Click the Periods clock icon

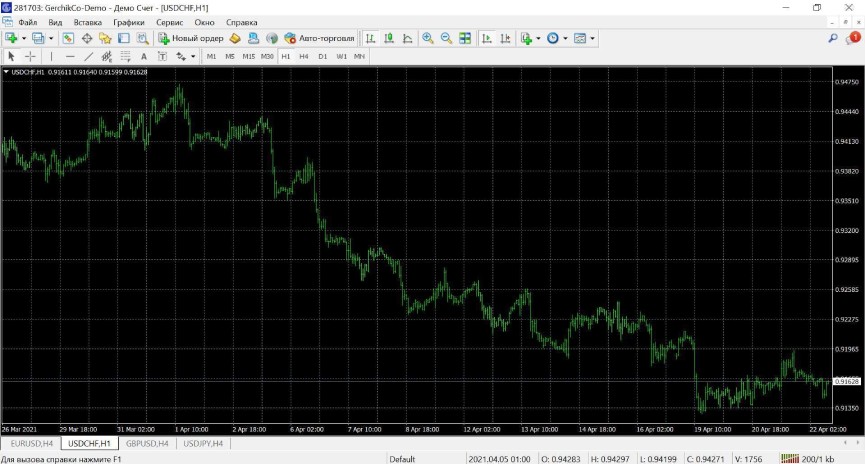pyautogui.click(x=553, y=38)
